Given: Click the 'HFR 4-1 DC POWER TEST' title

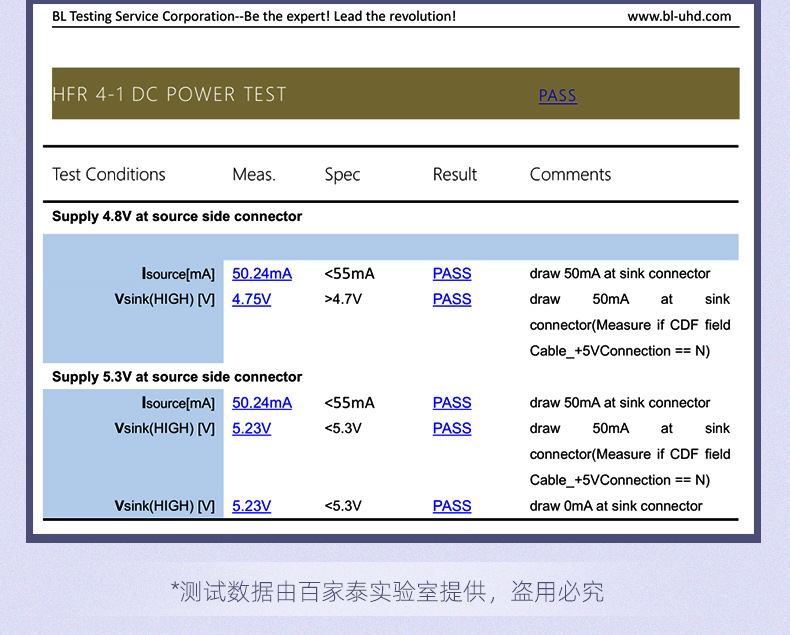Looking at the screenshot, I should [169, 94].
